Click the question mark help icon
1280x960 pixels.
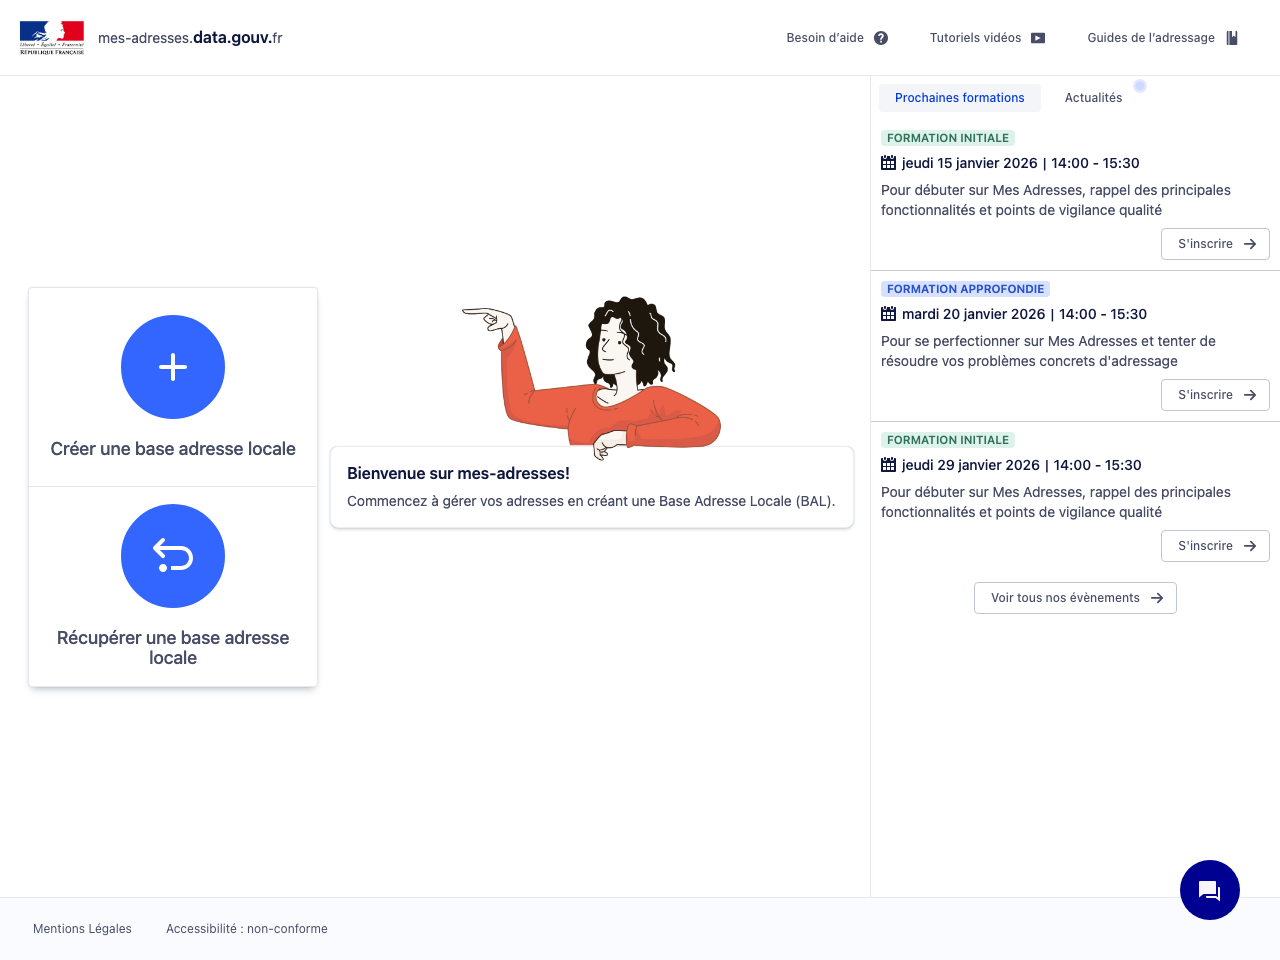pyautogui.click(x=881, y=38)
